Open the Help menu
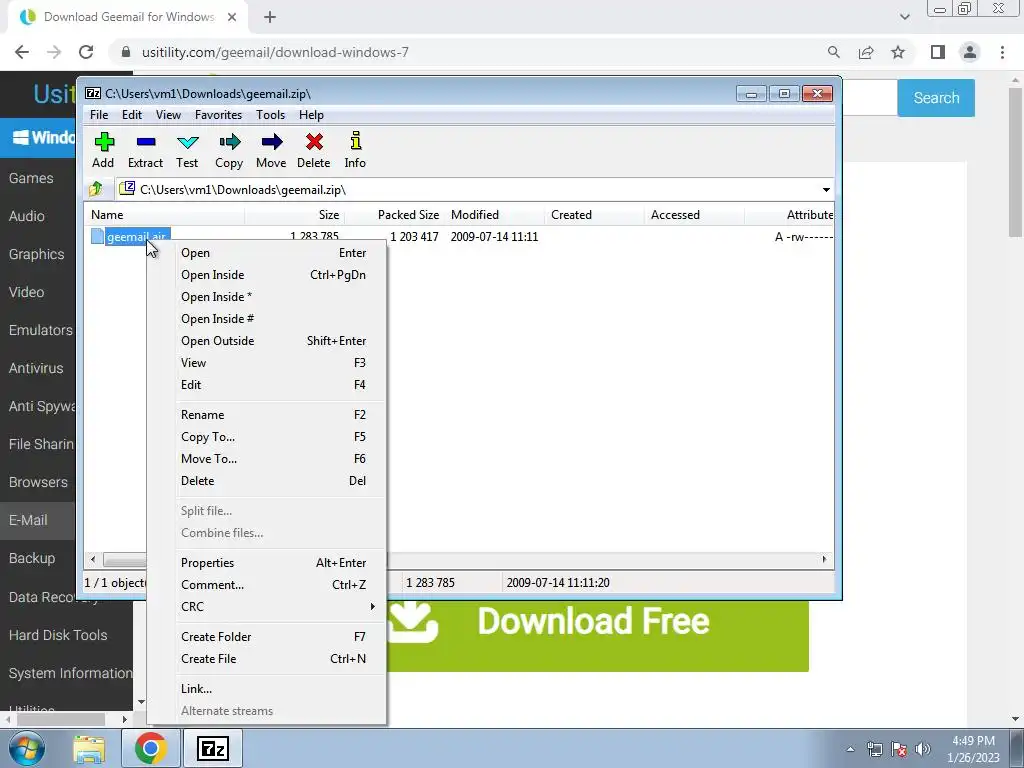Screen dimensions: 1024x768 click(312, 115)
